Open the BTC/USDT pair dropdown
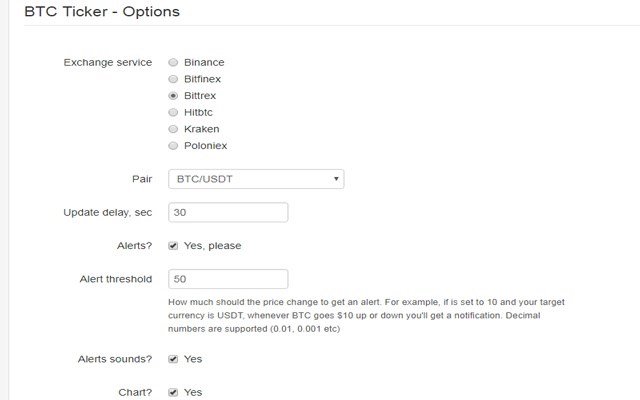640x400 pixels. 255,179
